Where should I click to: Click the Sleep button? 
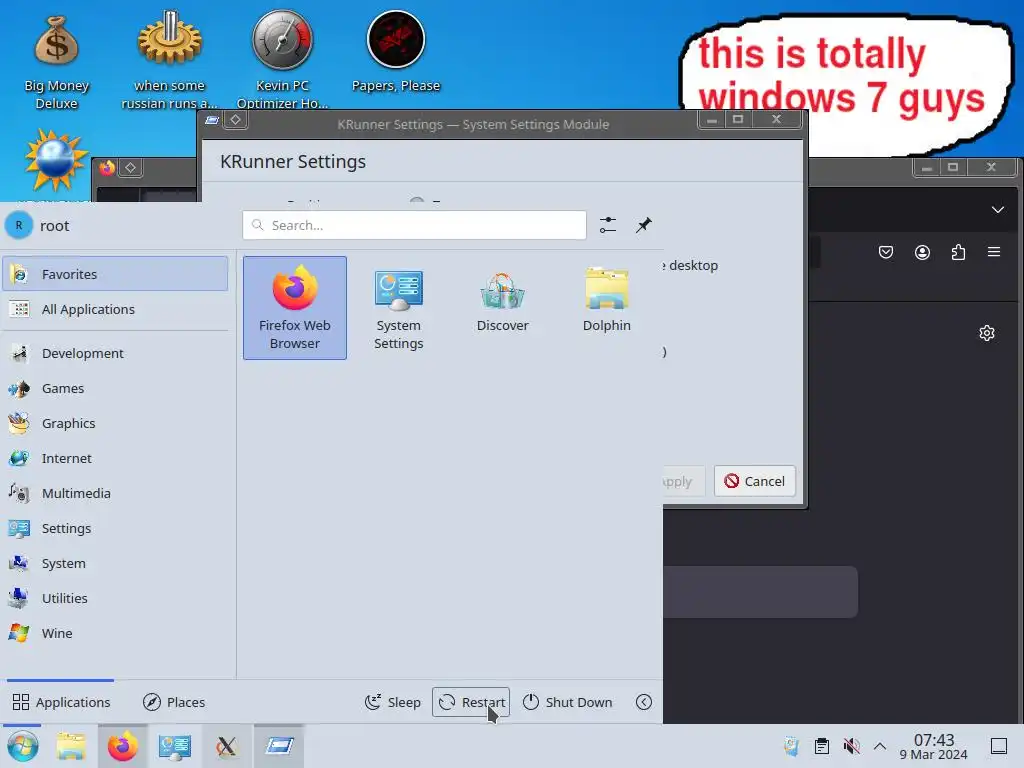click(392, 702)
